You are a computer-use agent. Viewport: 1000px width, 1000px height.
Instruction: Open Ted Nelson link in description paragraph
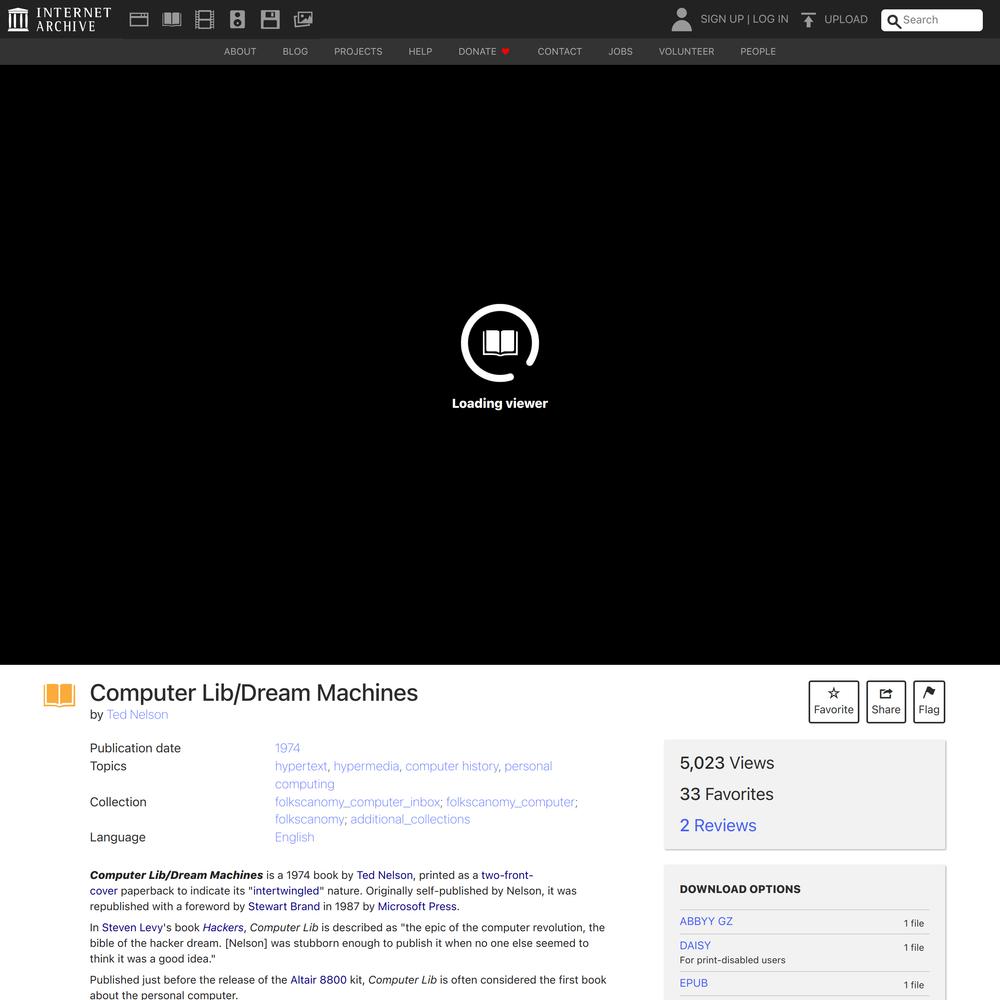point(385,875)
